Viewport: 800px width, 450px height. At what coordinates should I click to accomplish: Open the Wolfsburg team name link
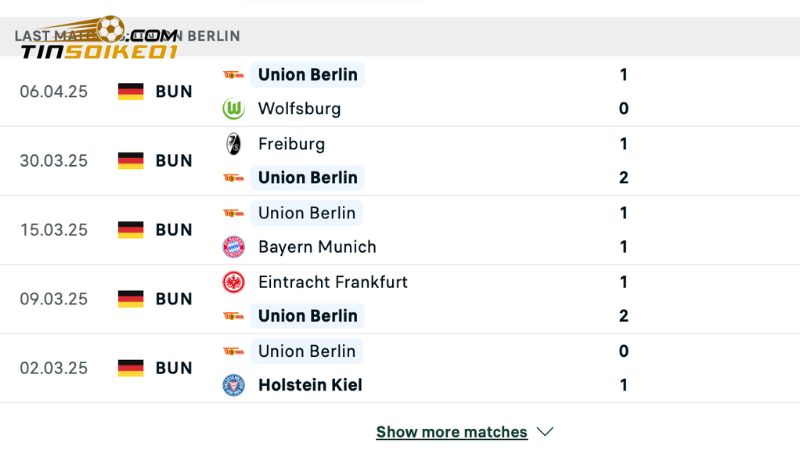point(299,109)
